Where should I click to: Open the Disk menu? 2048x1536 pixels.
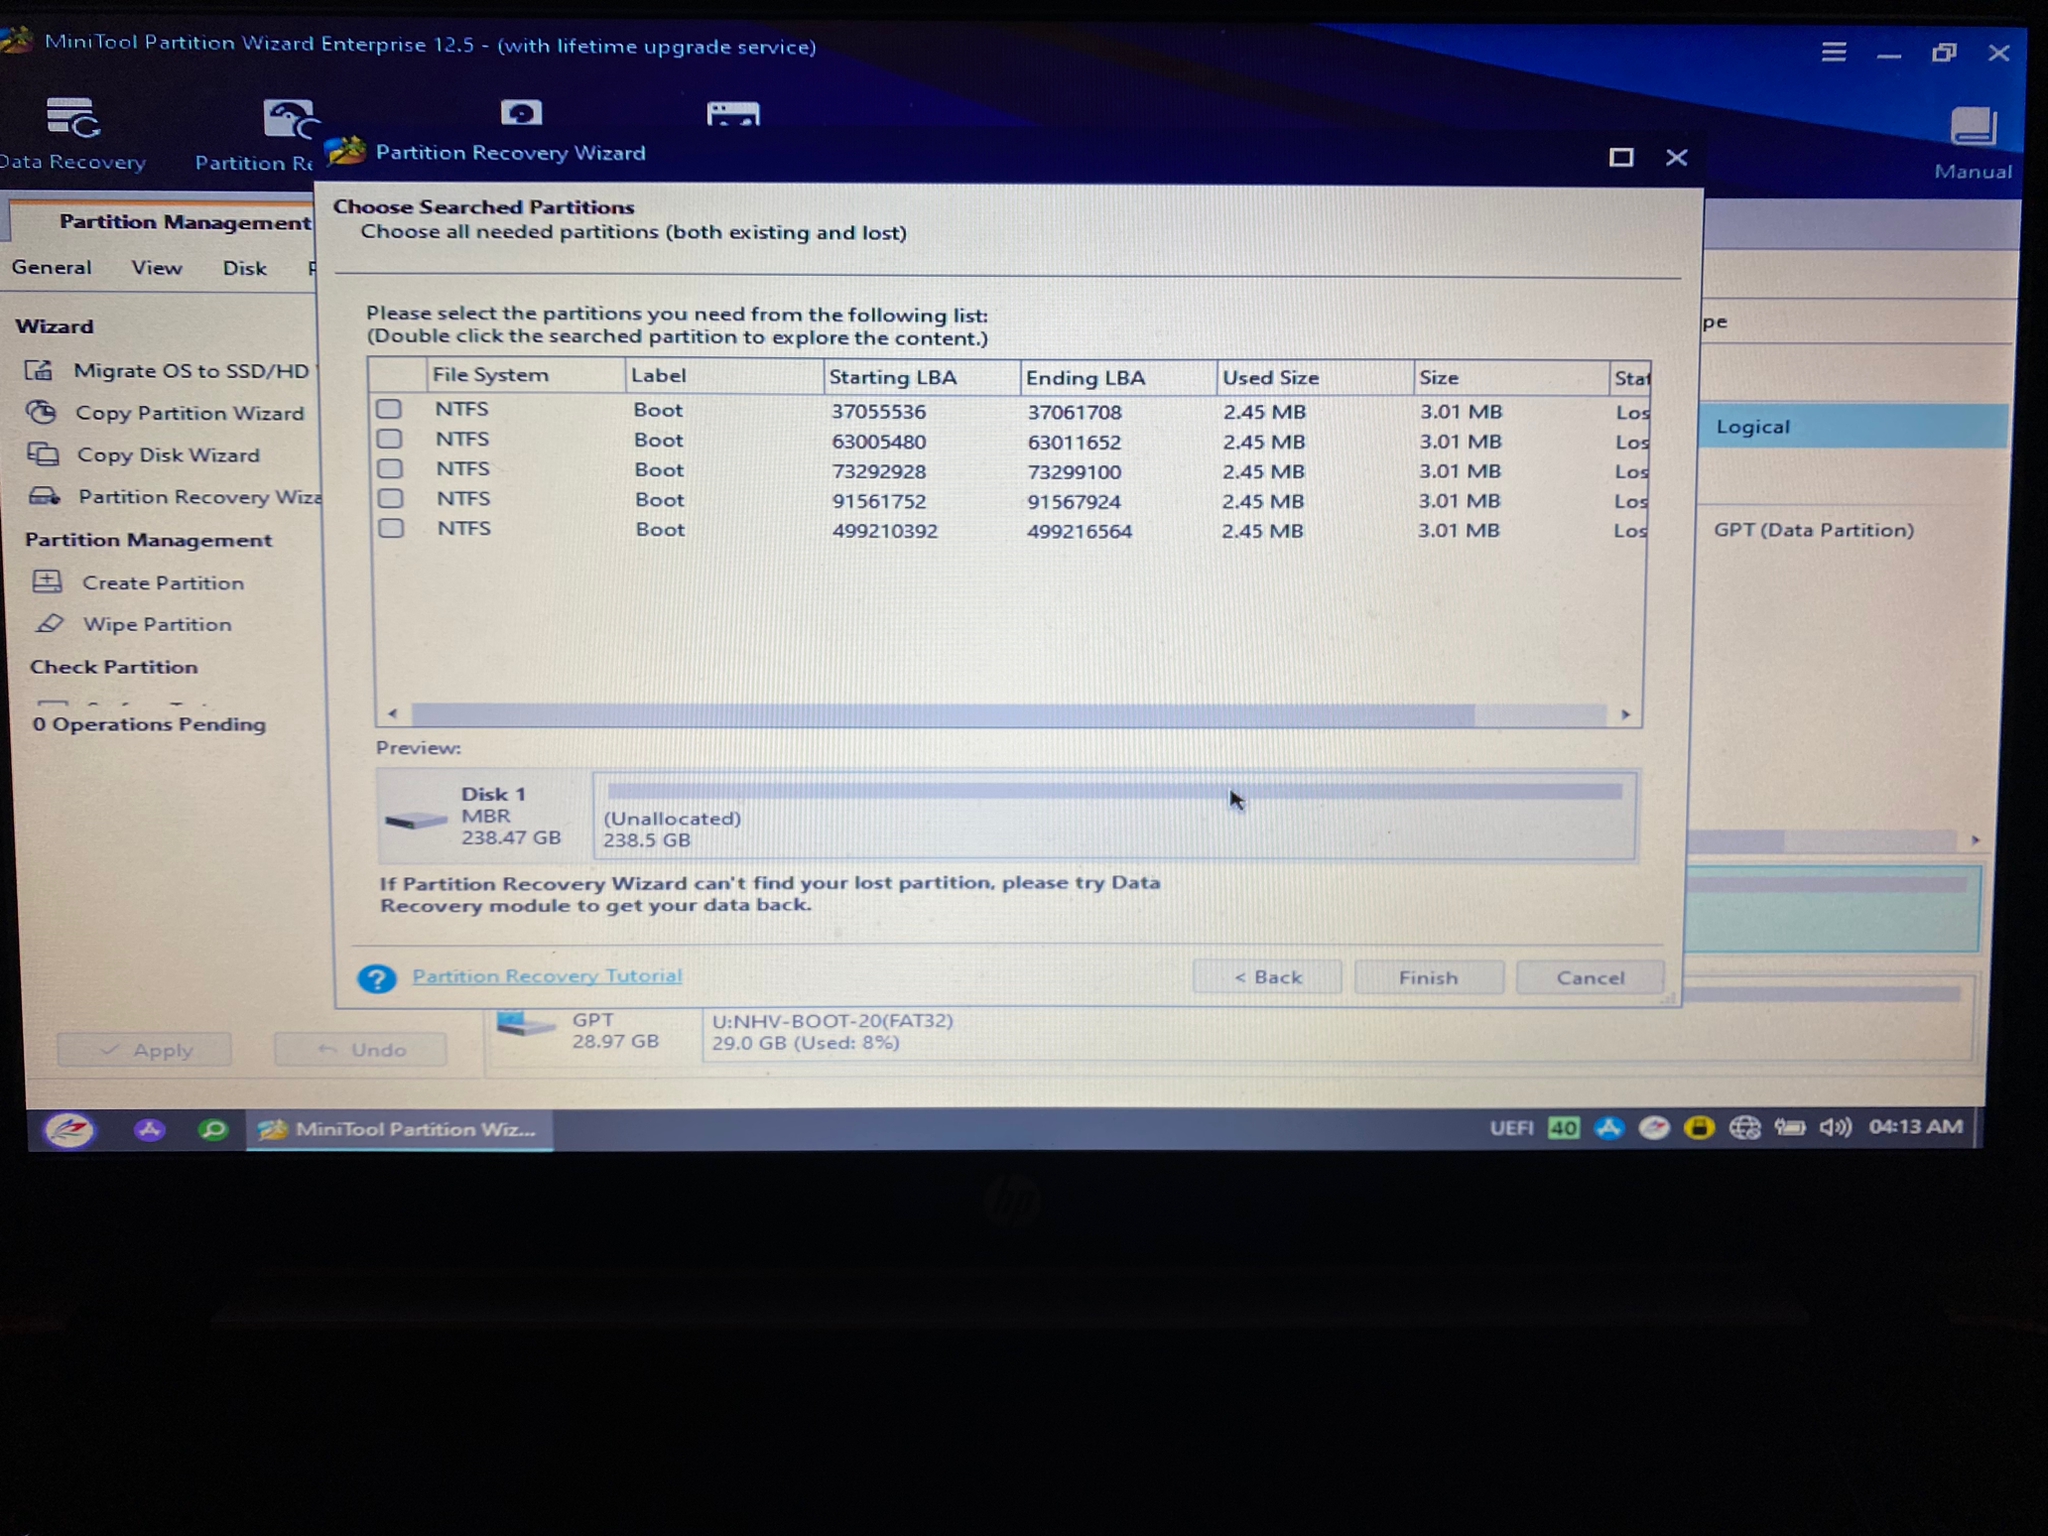coord(245,268)
